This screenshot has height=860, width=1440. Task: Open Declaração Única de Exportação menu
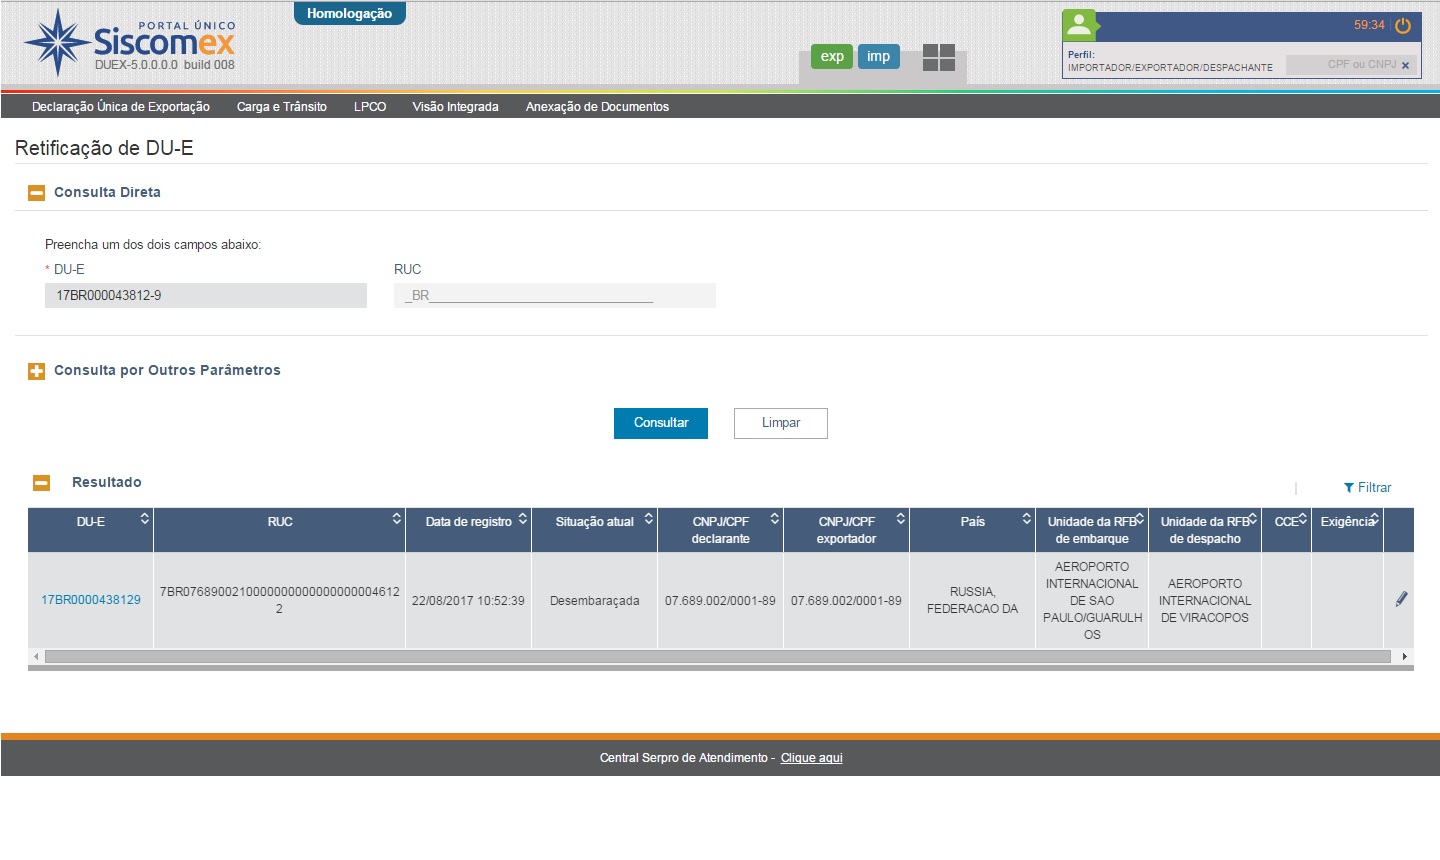coord(121,107)
